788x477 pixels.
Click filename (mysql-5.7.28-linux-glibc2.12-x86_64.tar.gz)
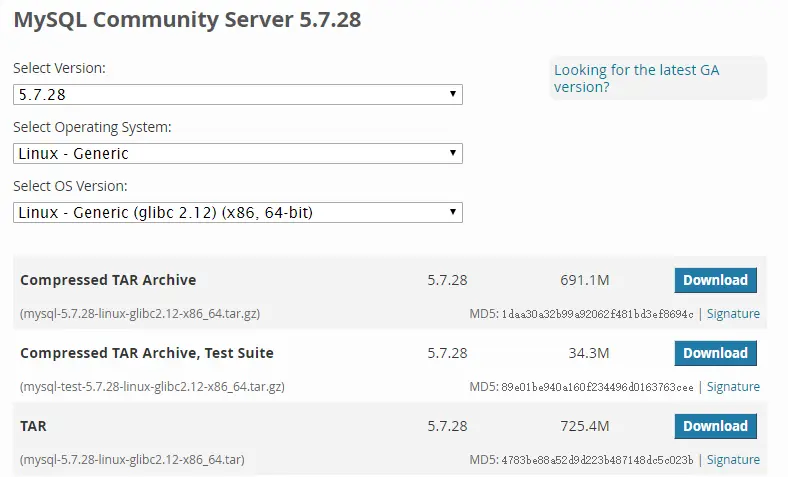tap(140, 314)
